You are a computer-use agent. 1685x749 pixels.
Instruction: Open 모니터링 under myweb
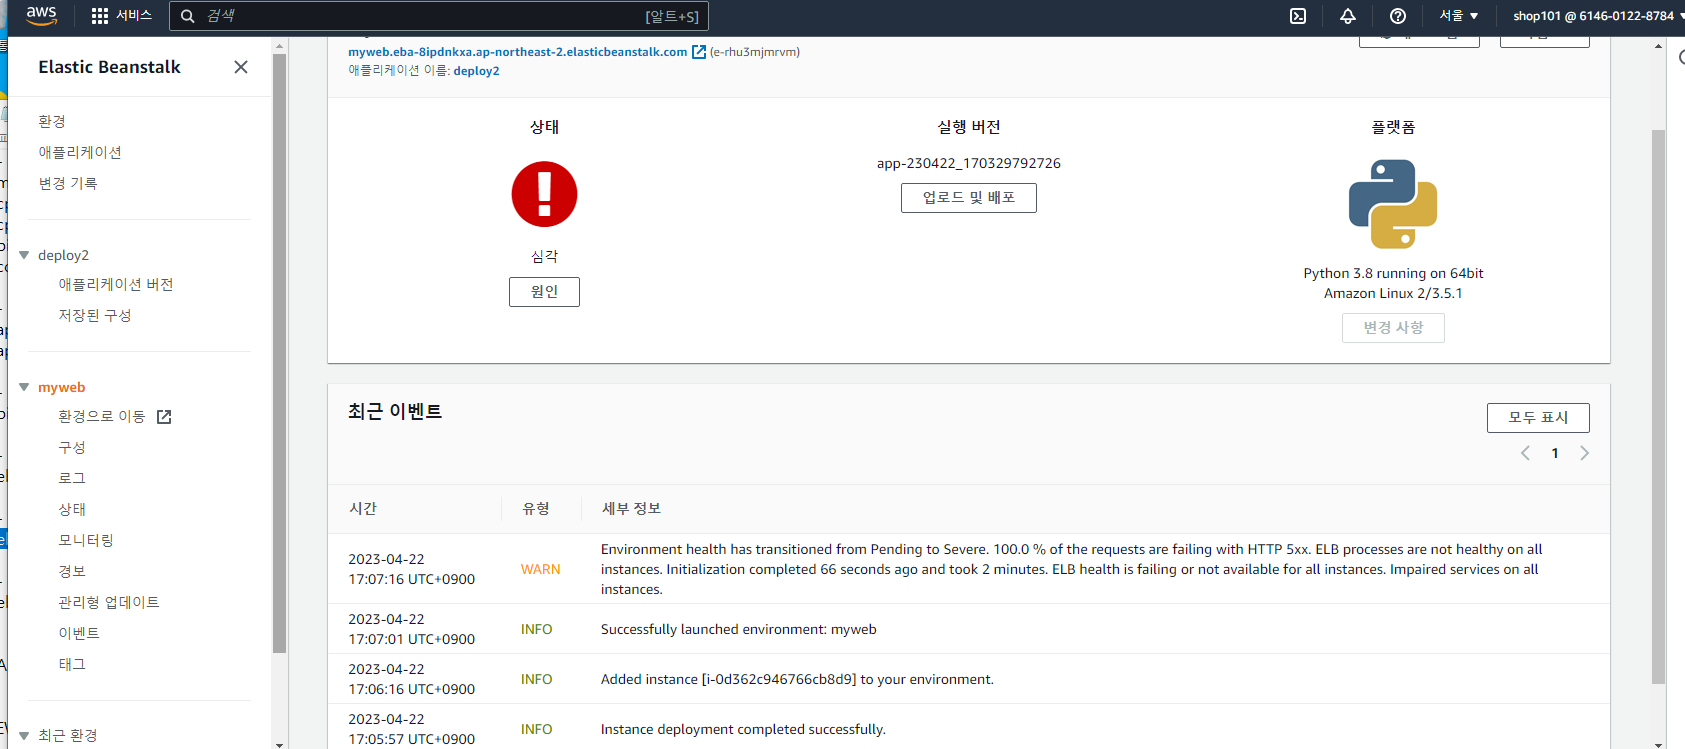tap(86, 540)
